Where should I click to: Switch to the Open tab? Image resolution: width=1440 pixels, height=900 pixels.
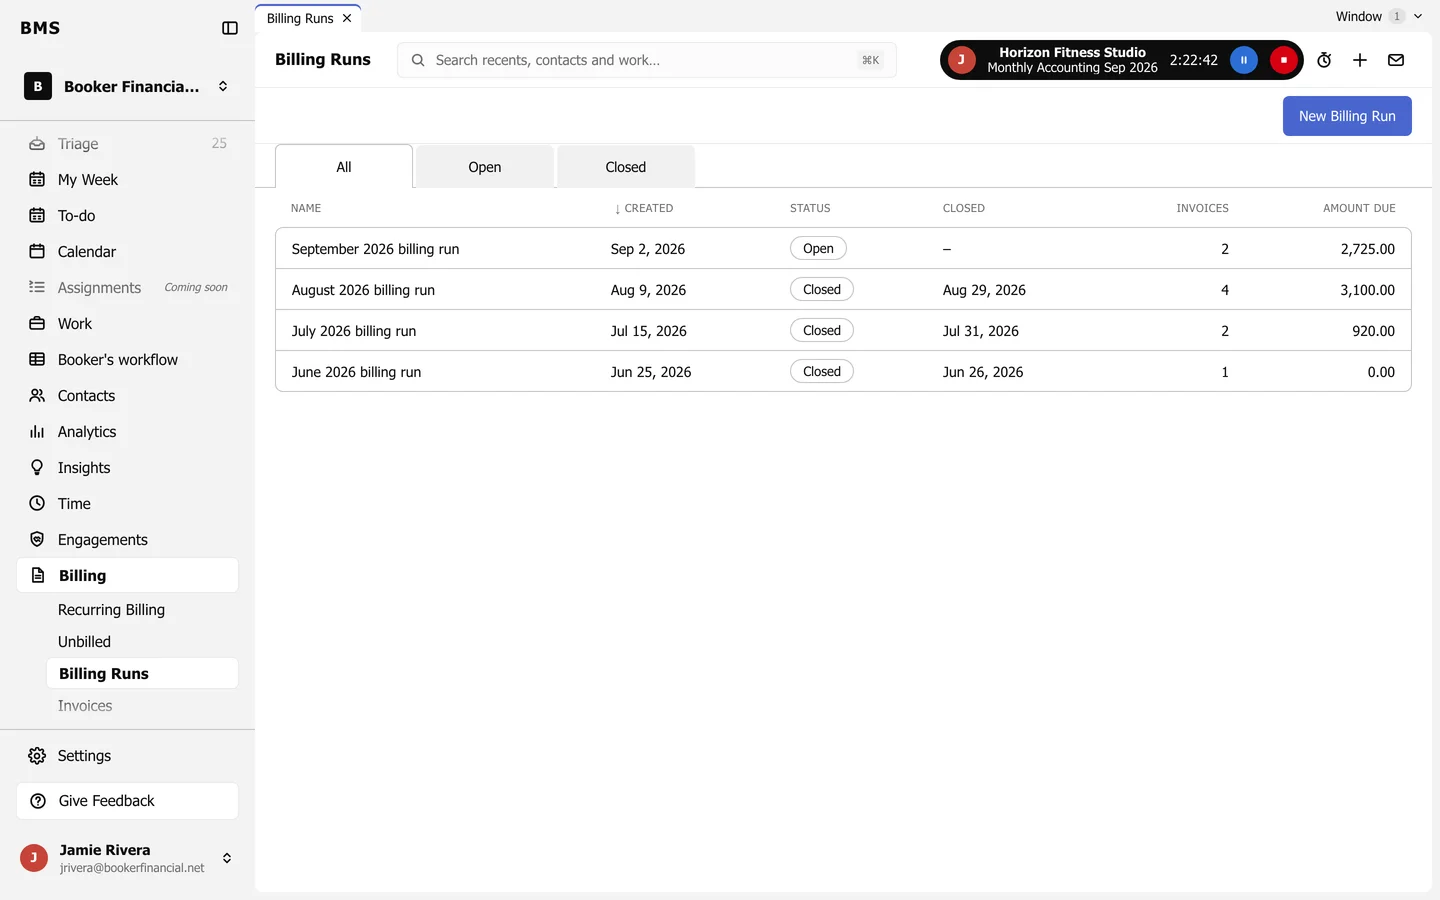coord(485,167)
